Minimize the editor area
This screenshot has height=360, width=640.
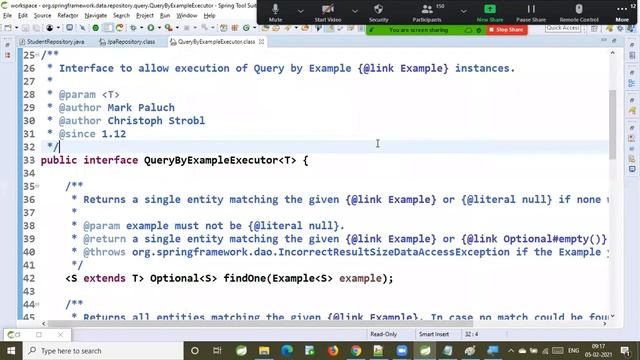point(604,40)
